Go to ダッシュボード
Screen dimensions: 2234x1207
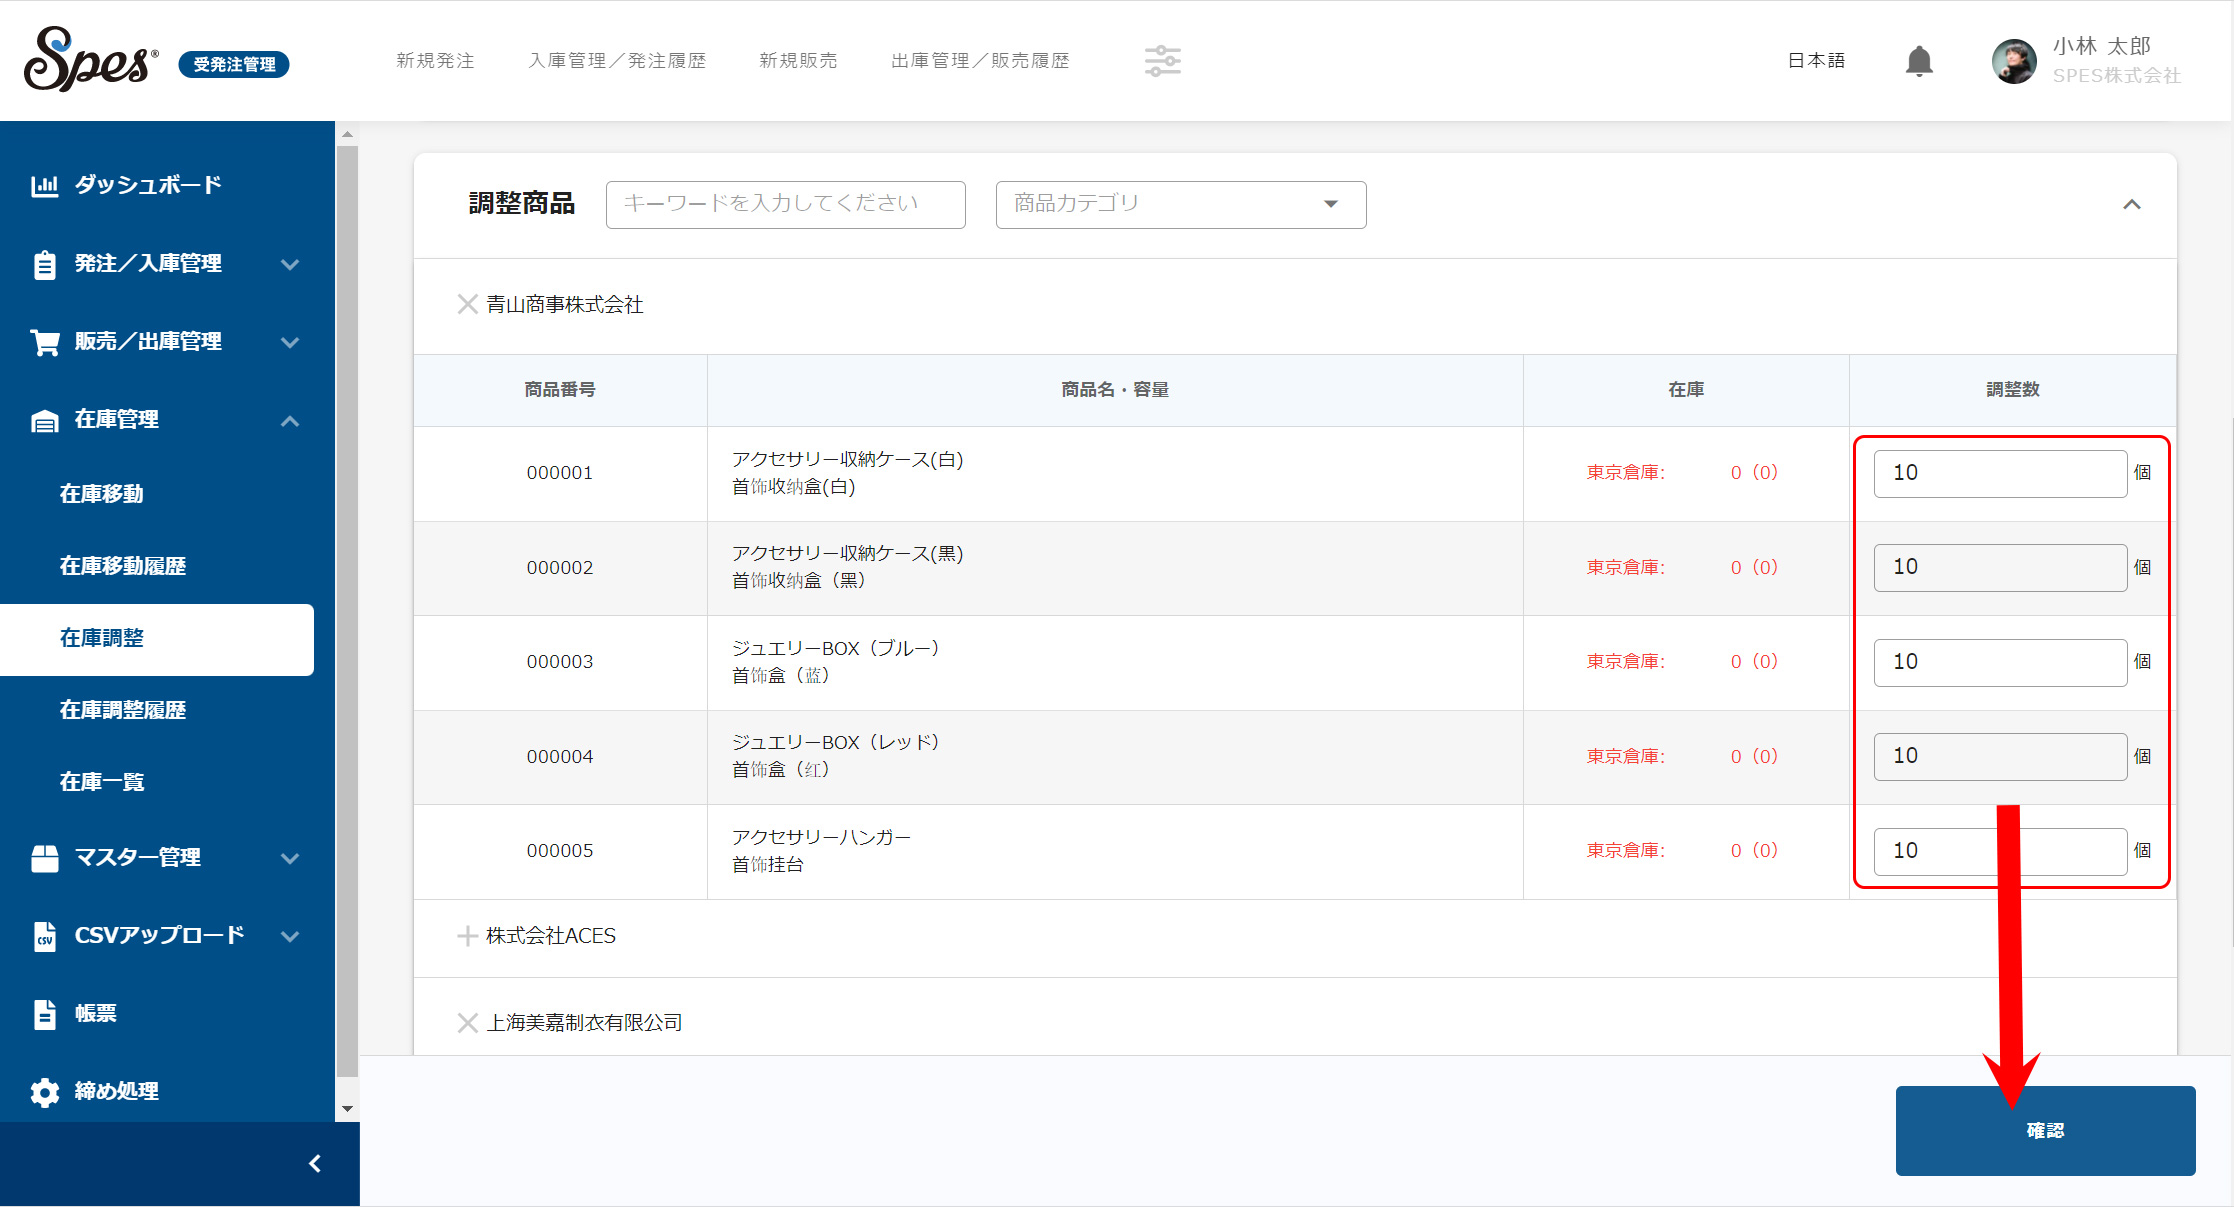pyautogui.click(x=148, y=185)
